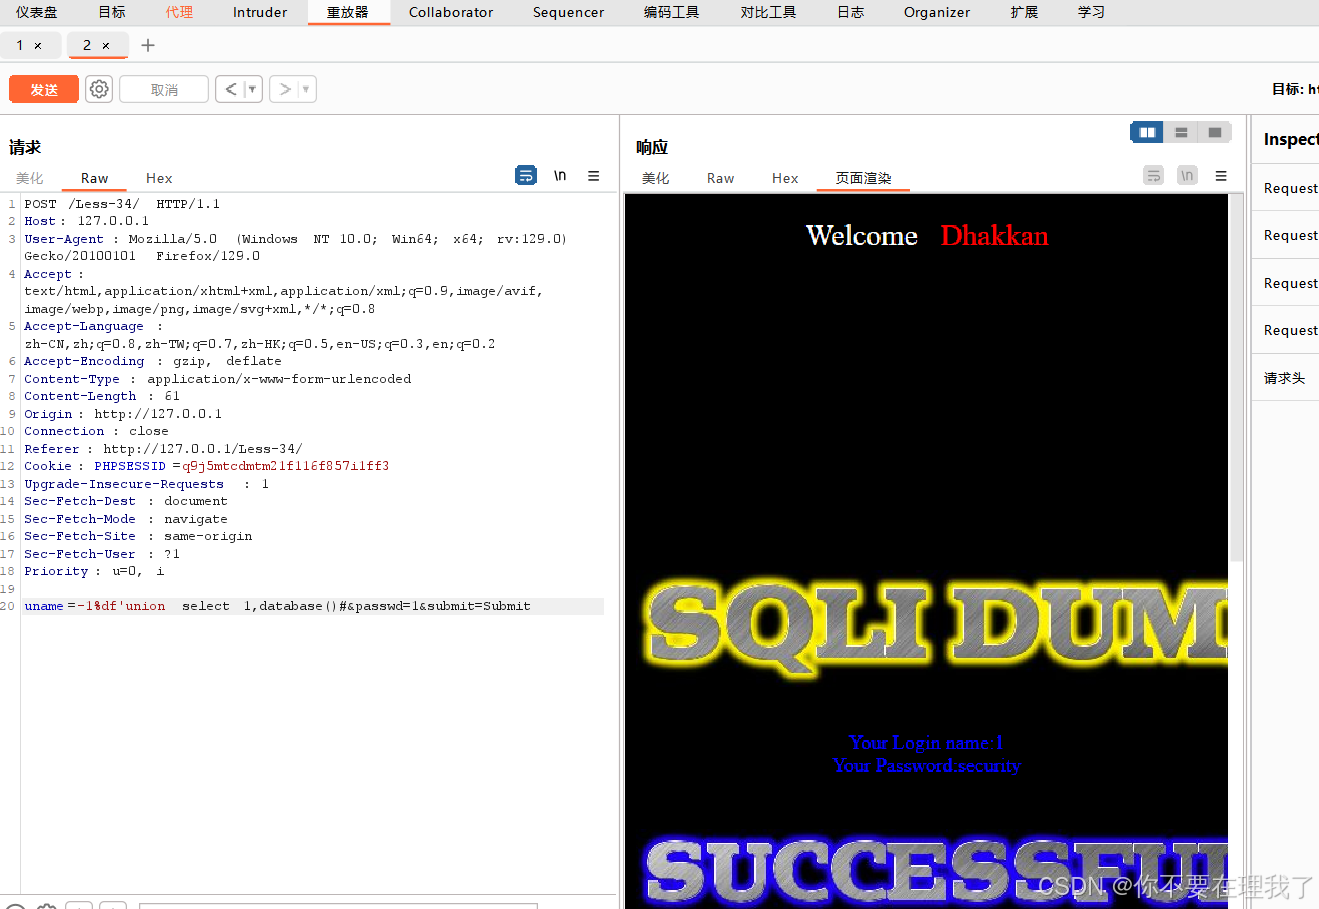Click the Inspector panel heading

[1290, 139]
